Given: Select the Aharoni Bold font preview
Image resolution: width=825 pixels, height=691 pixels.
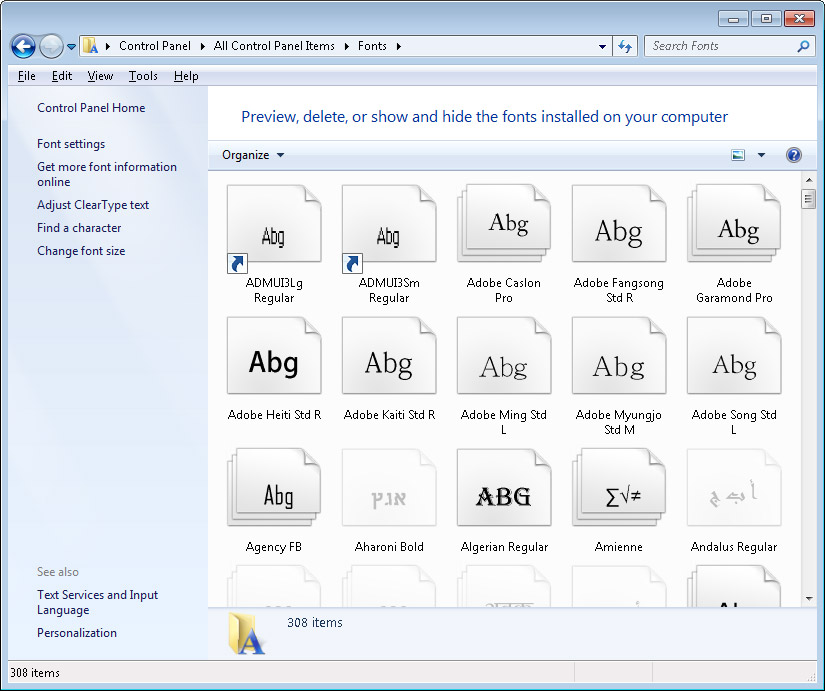Looking at the screenshot, I should [x=389, y=487].
